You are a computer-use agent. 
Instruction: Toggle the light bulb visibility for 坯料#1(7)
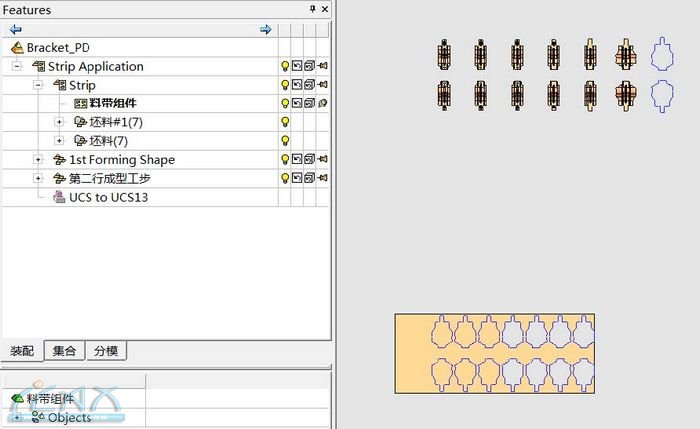[x=285, y=122]
